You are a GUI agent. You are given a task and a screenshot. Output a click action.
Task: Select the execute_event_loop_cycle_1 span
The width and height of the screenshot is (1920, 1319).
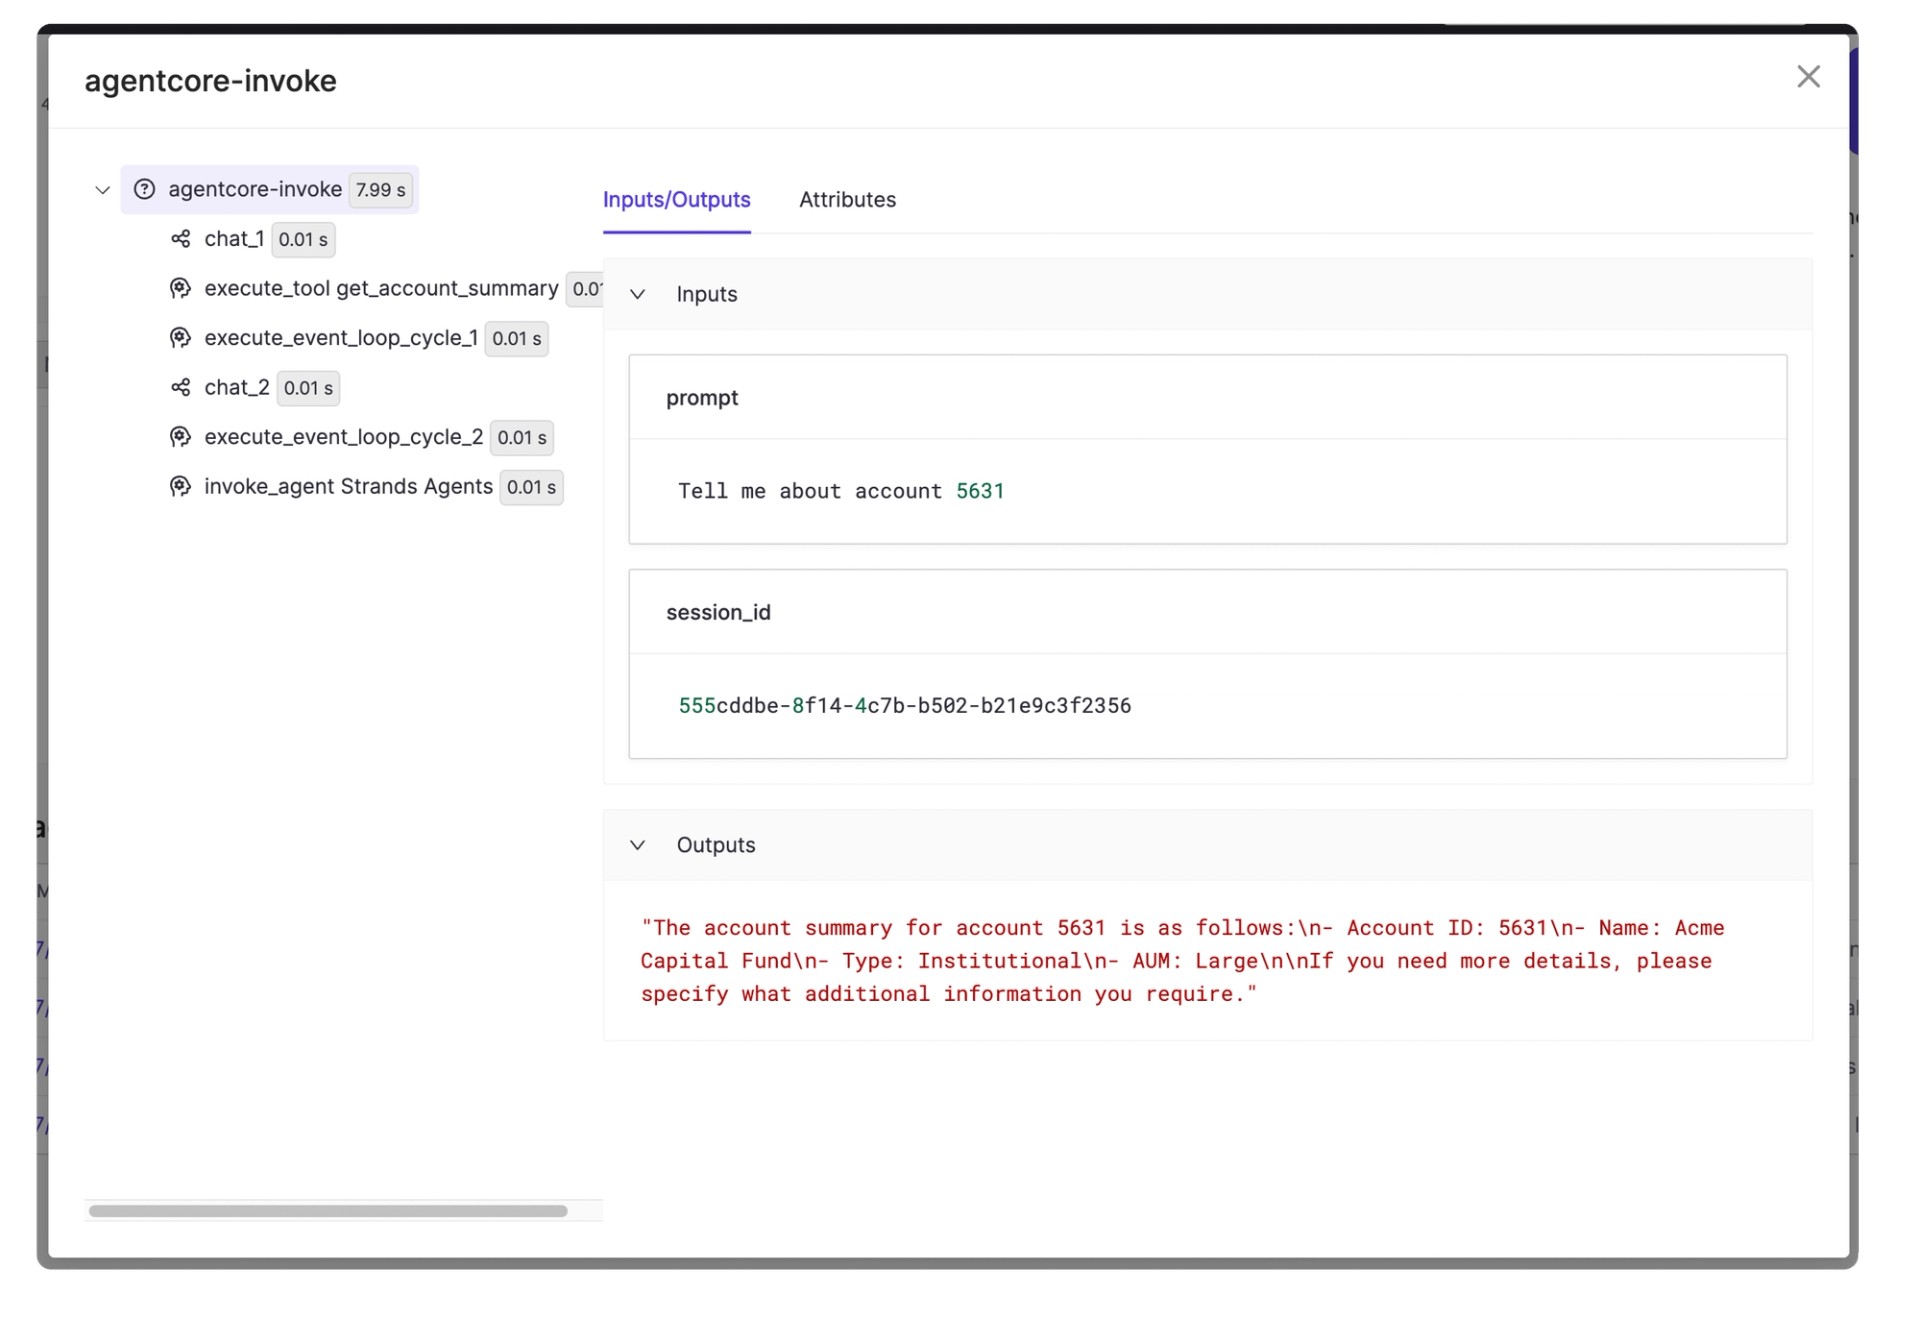click(x=341, y=338)
